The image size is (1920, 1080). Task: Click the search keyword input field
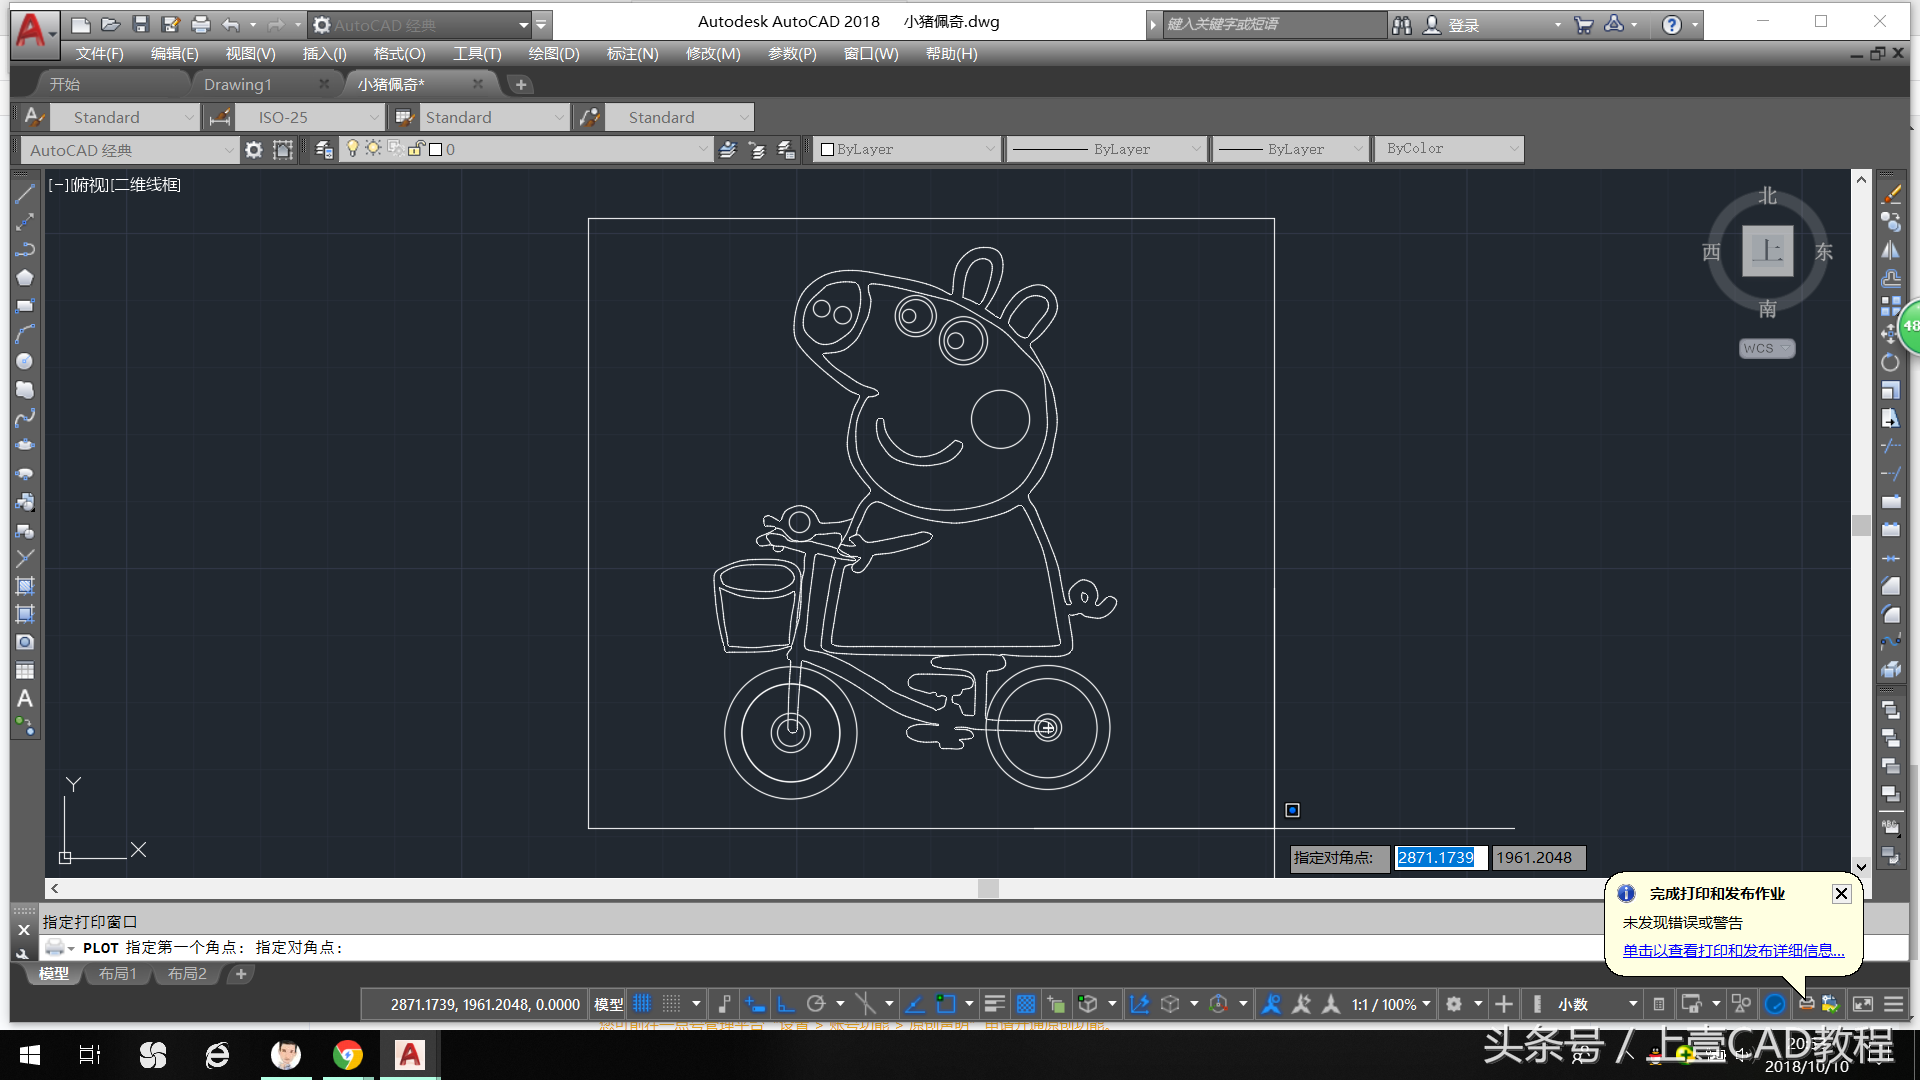pos(1274,24)
